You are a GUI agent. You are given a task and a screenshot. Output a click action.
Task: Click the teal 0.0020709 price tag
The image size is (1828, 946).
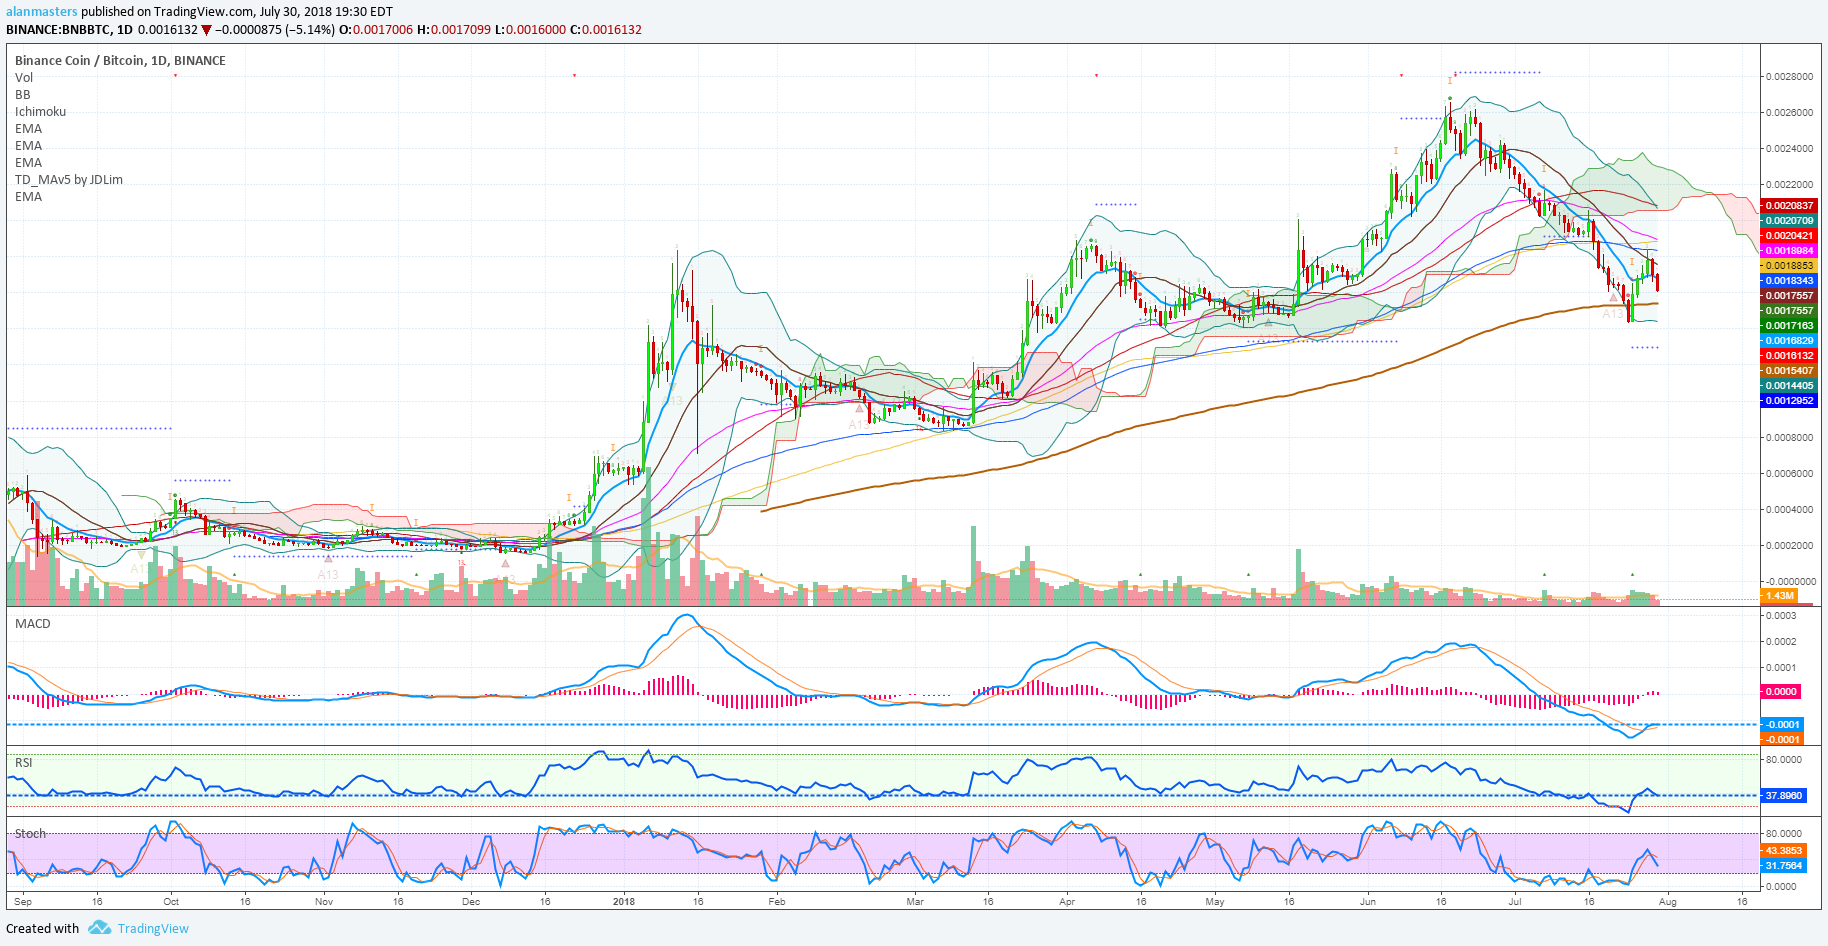tap(1788, 221)
